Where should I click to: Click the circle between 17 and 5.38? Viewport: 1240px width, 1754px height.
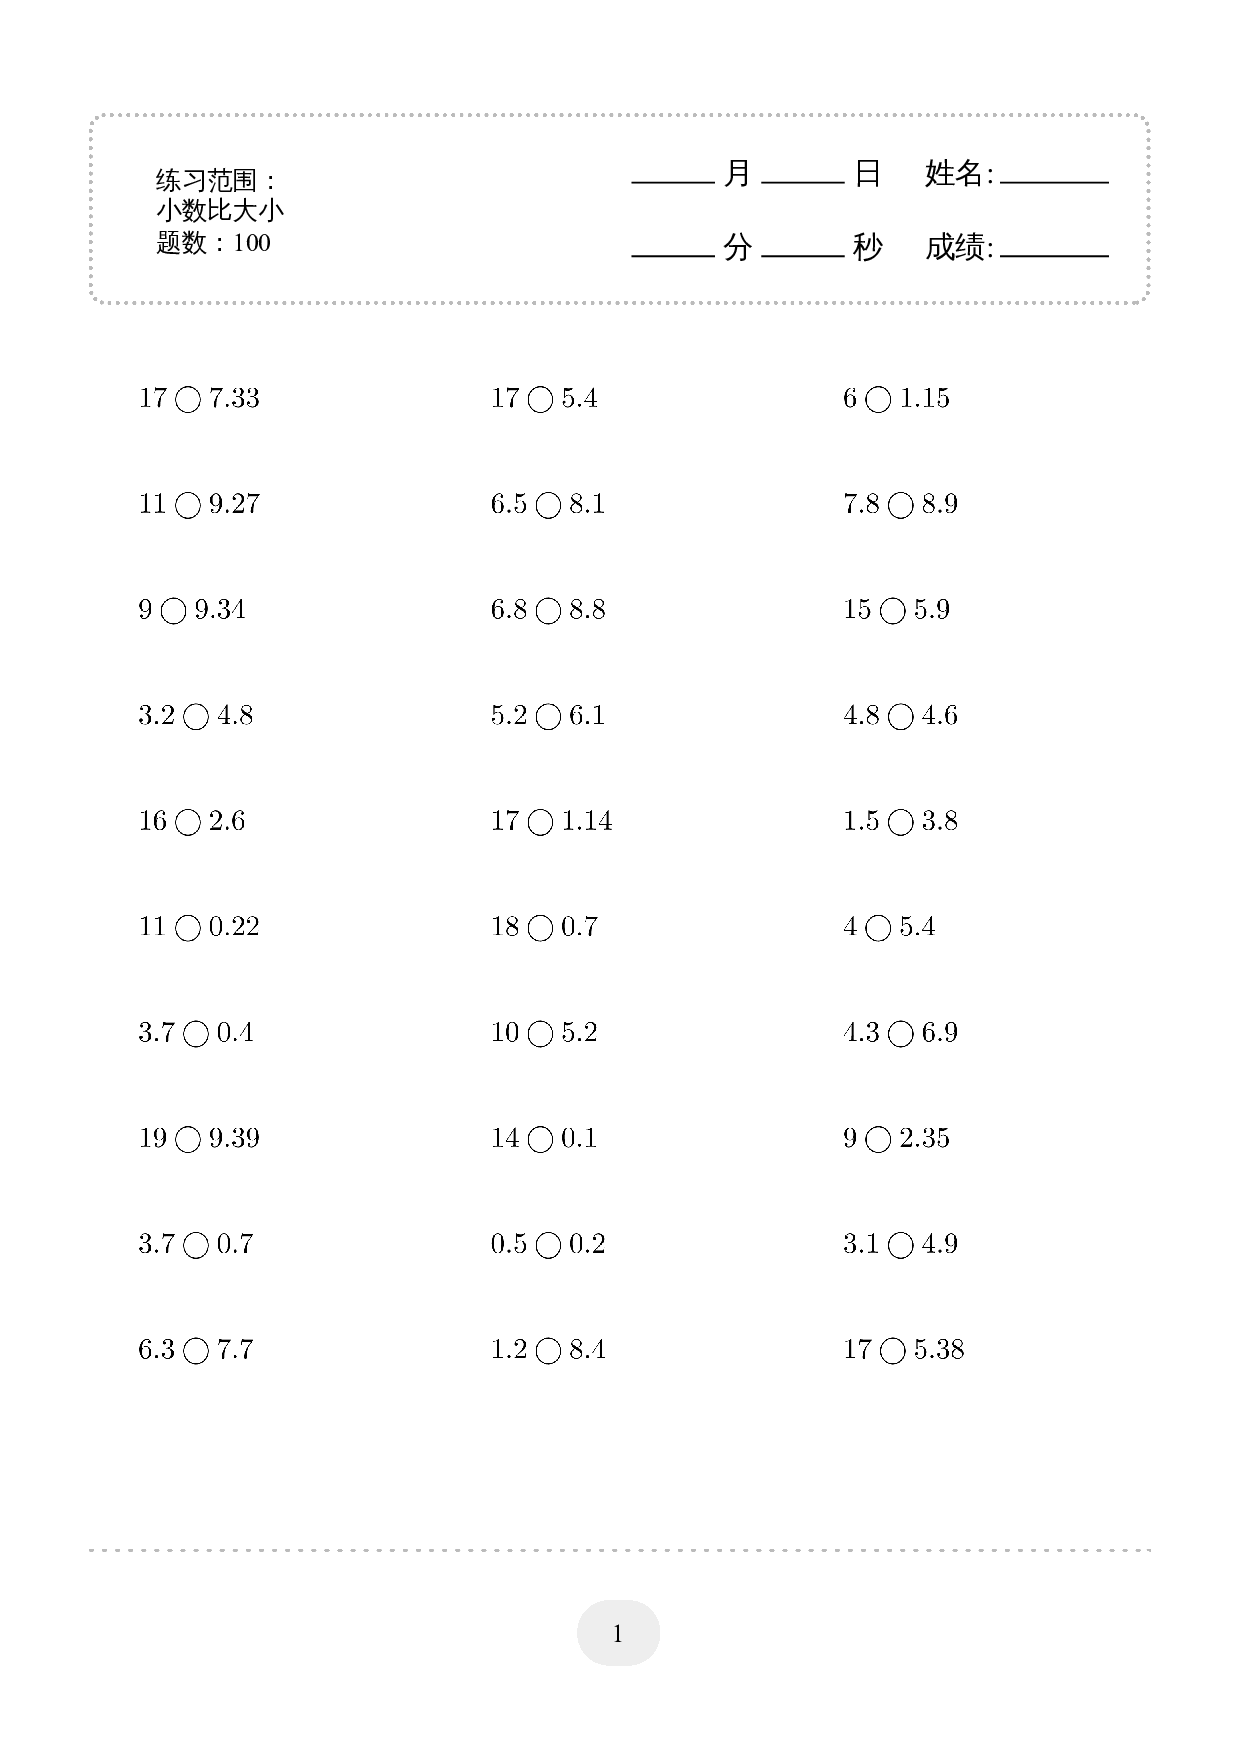[x=893, y=1352]
